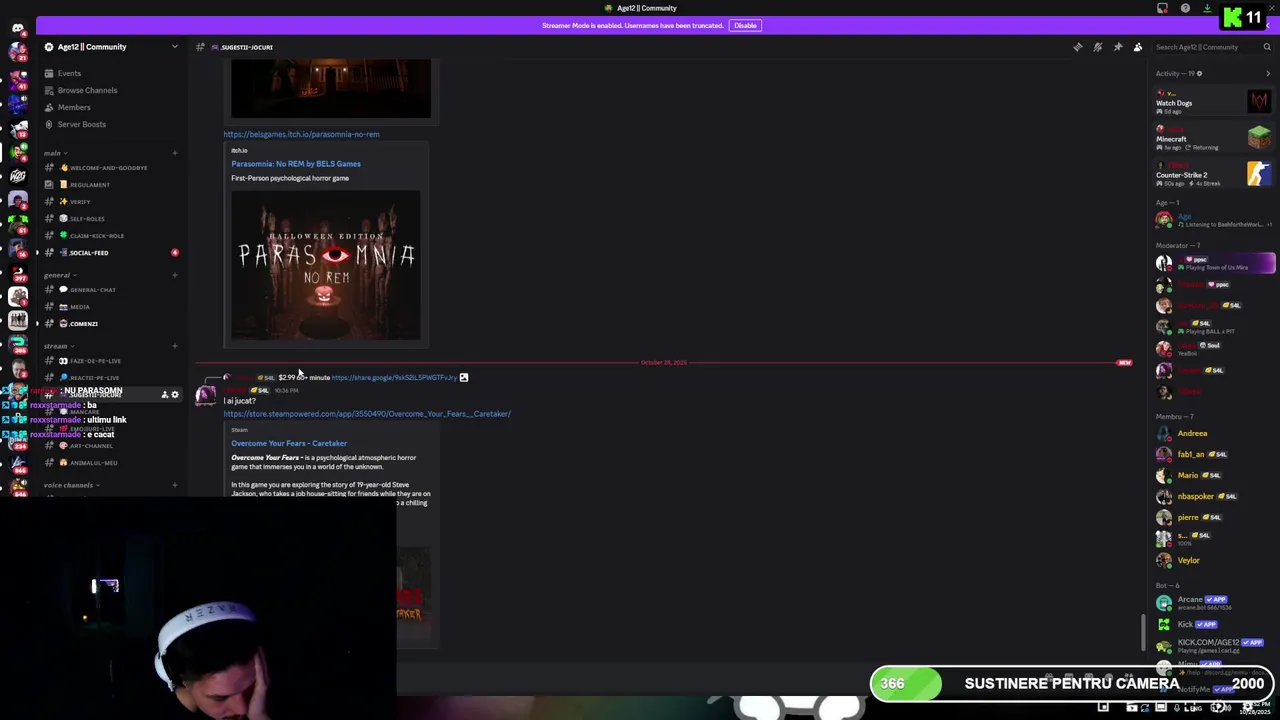
Task: Select the Arcane bot in member list
Action: pos(1212,603)
